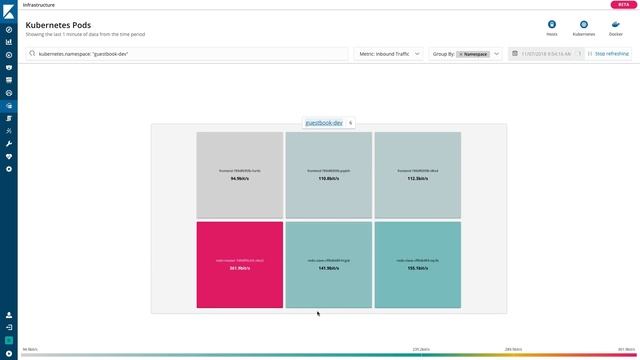Click the BETA badge

coord(623,4)
